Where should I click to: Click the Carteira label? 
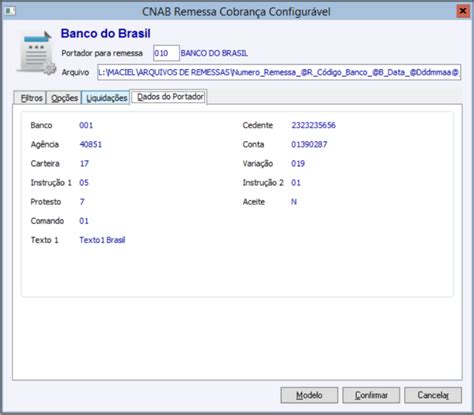[x=45, y=164]
